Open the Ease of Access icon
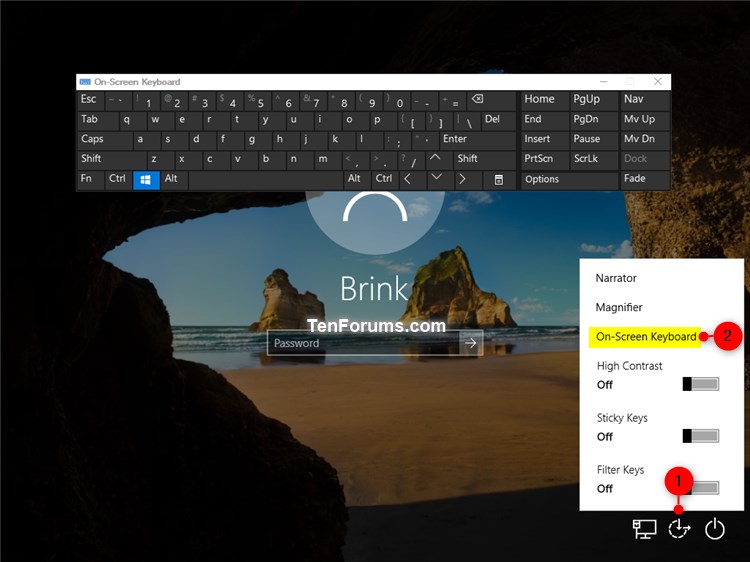Viewport: 750px width, 562px height. (x=679, y=529)
